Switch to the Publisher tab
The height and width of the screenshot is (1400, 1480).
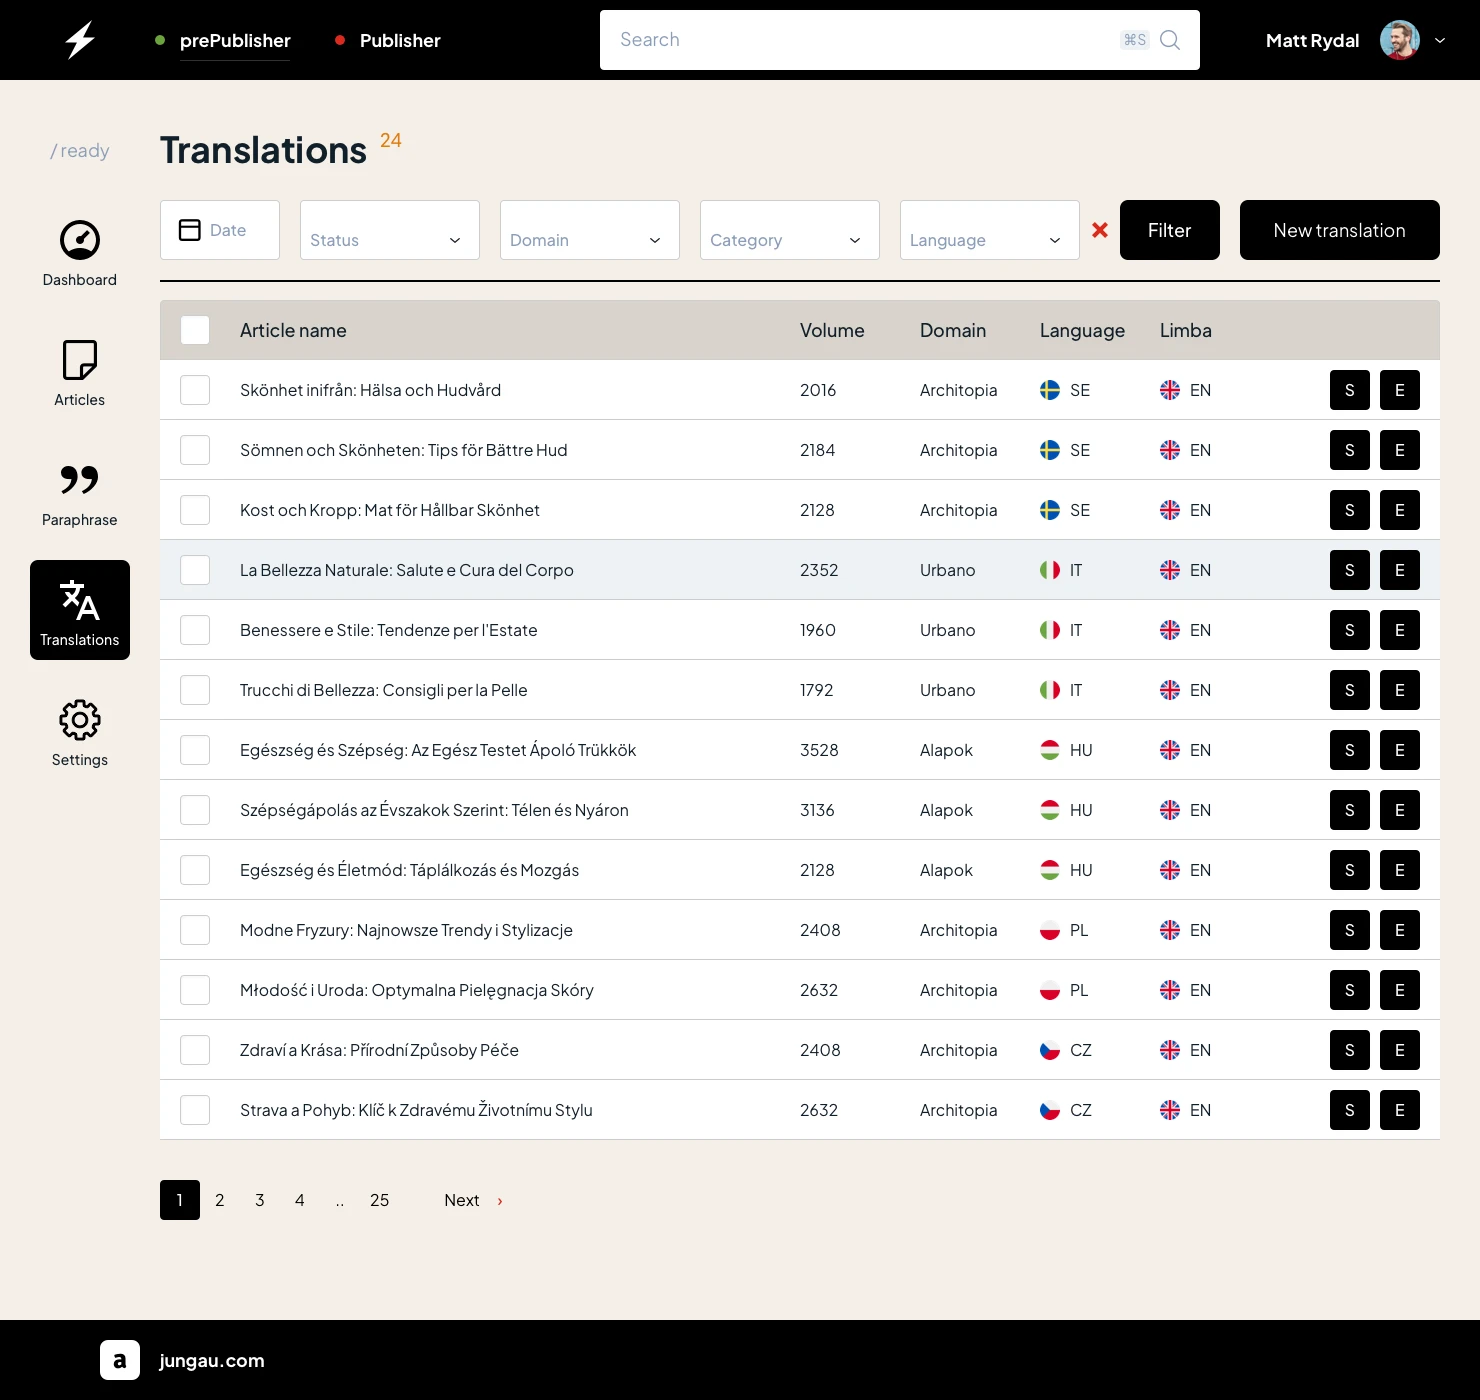(399, 40)
